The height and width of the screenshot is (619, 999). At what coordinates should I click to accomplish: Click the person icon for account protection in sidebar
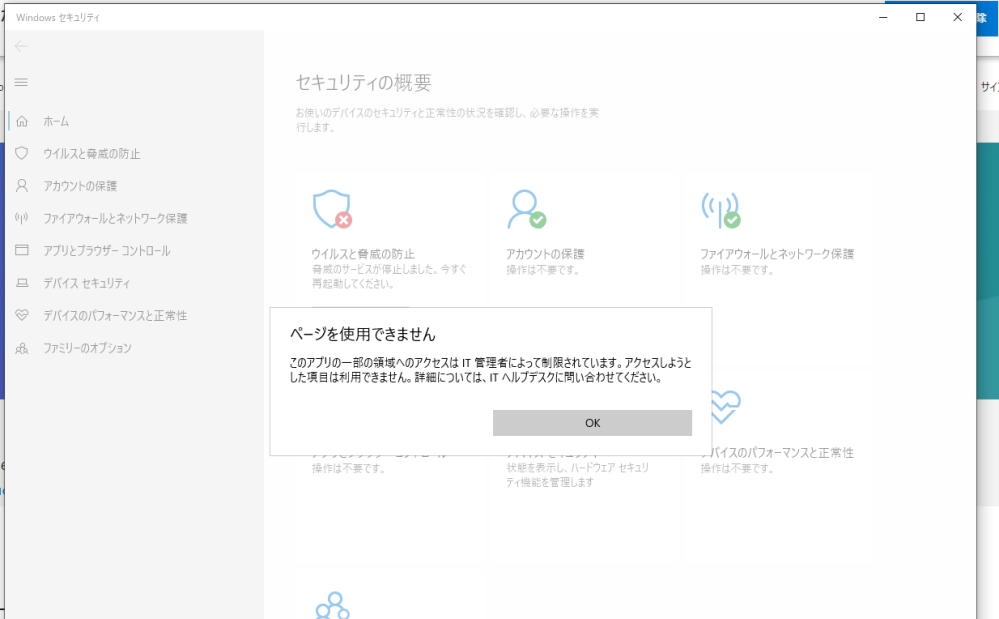21,186
